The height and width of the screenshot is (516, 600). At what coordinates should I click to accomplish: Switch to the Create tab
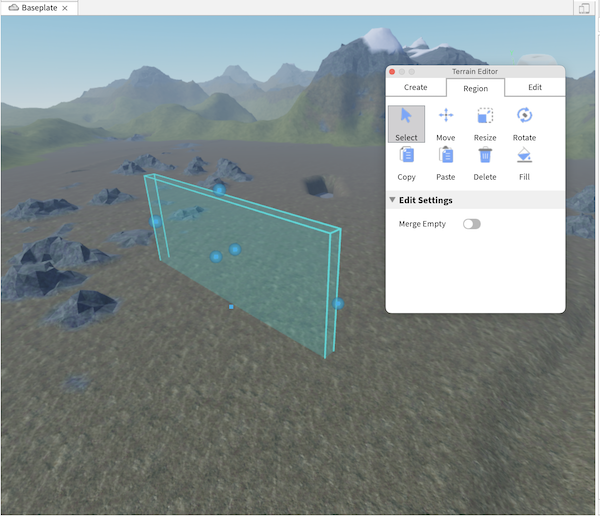(x=416, y=87)
